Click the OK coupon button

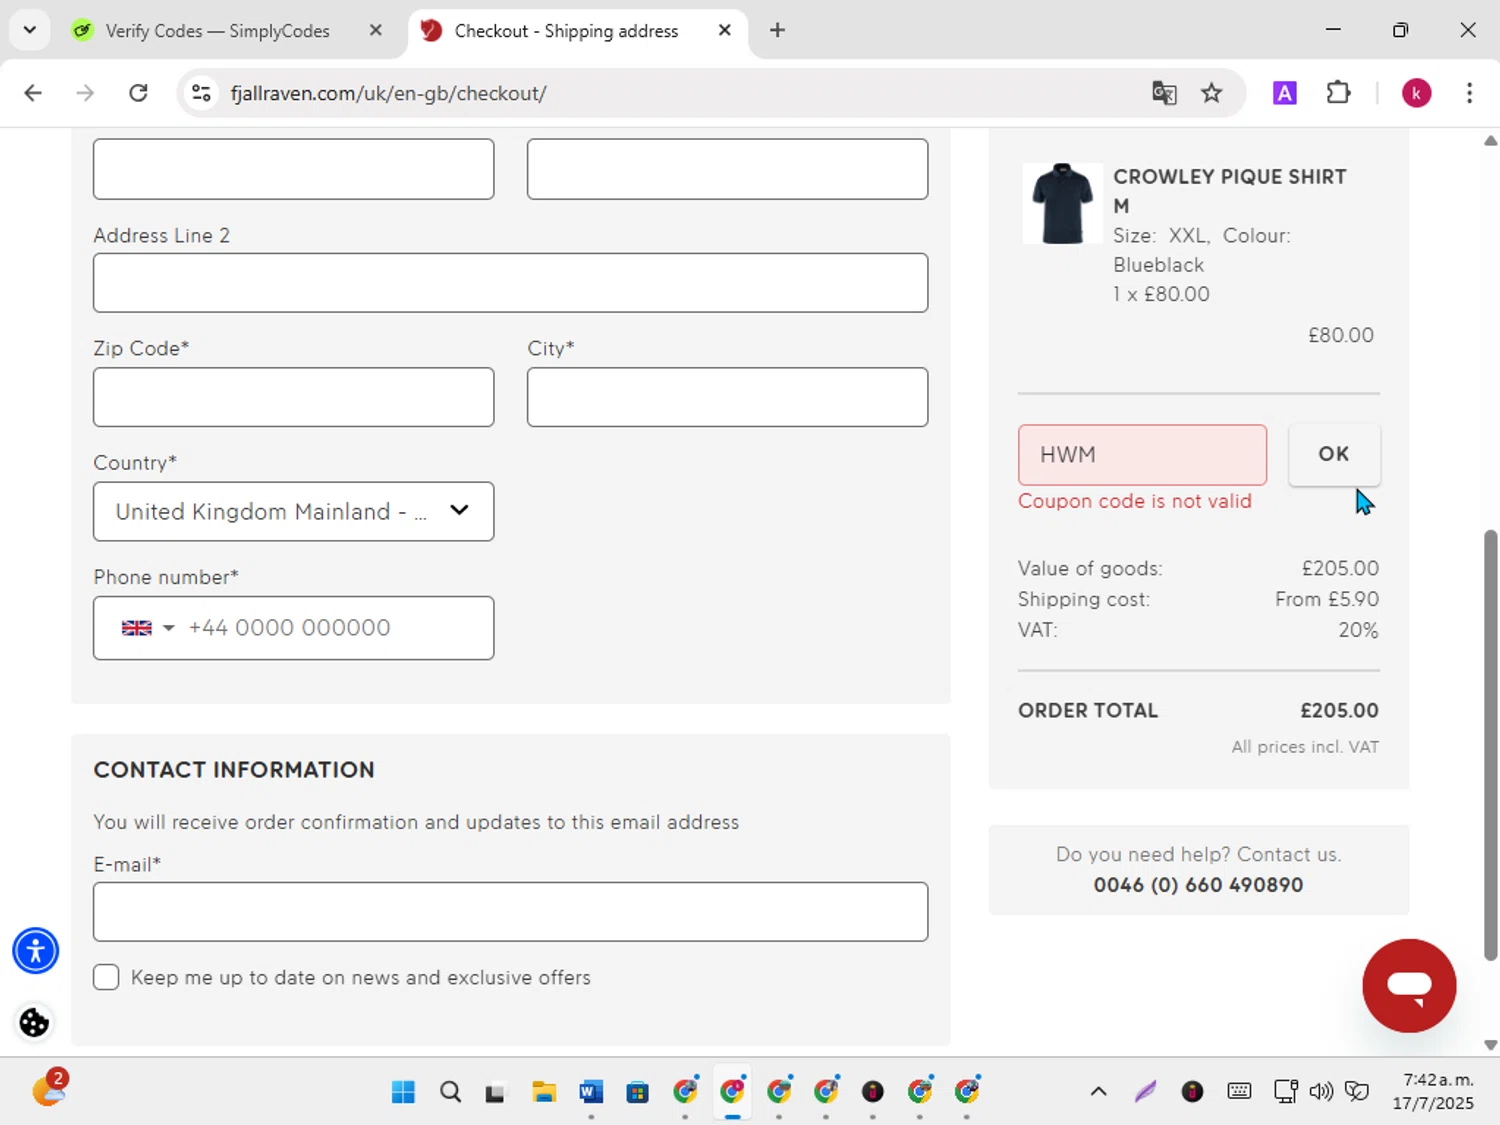click(x=1334, y=454)
